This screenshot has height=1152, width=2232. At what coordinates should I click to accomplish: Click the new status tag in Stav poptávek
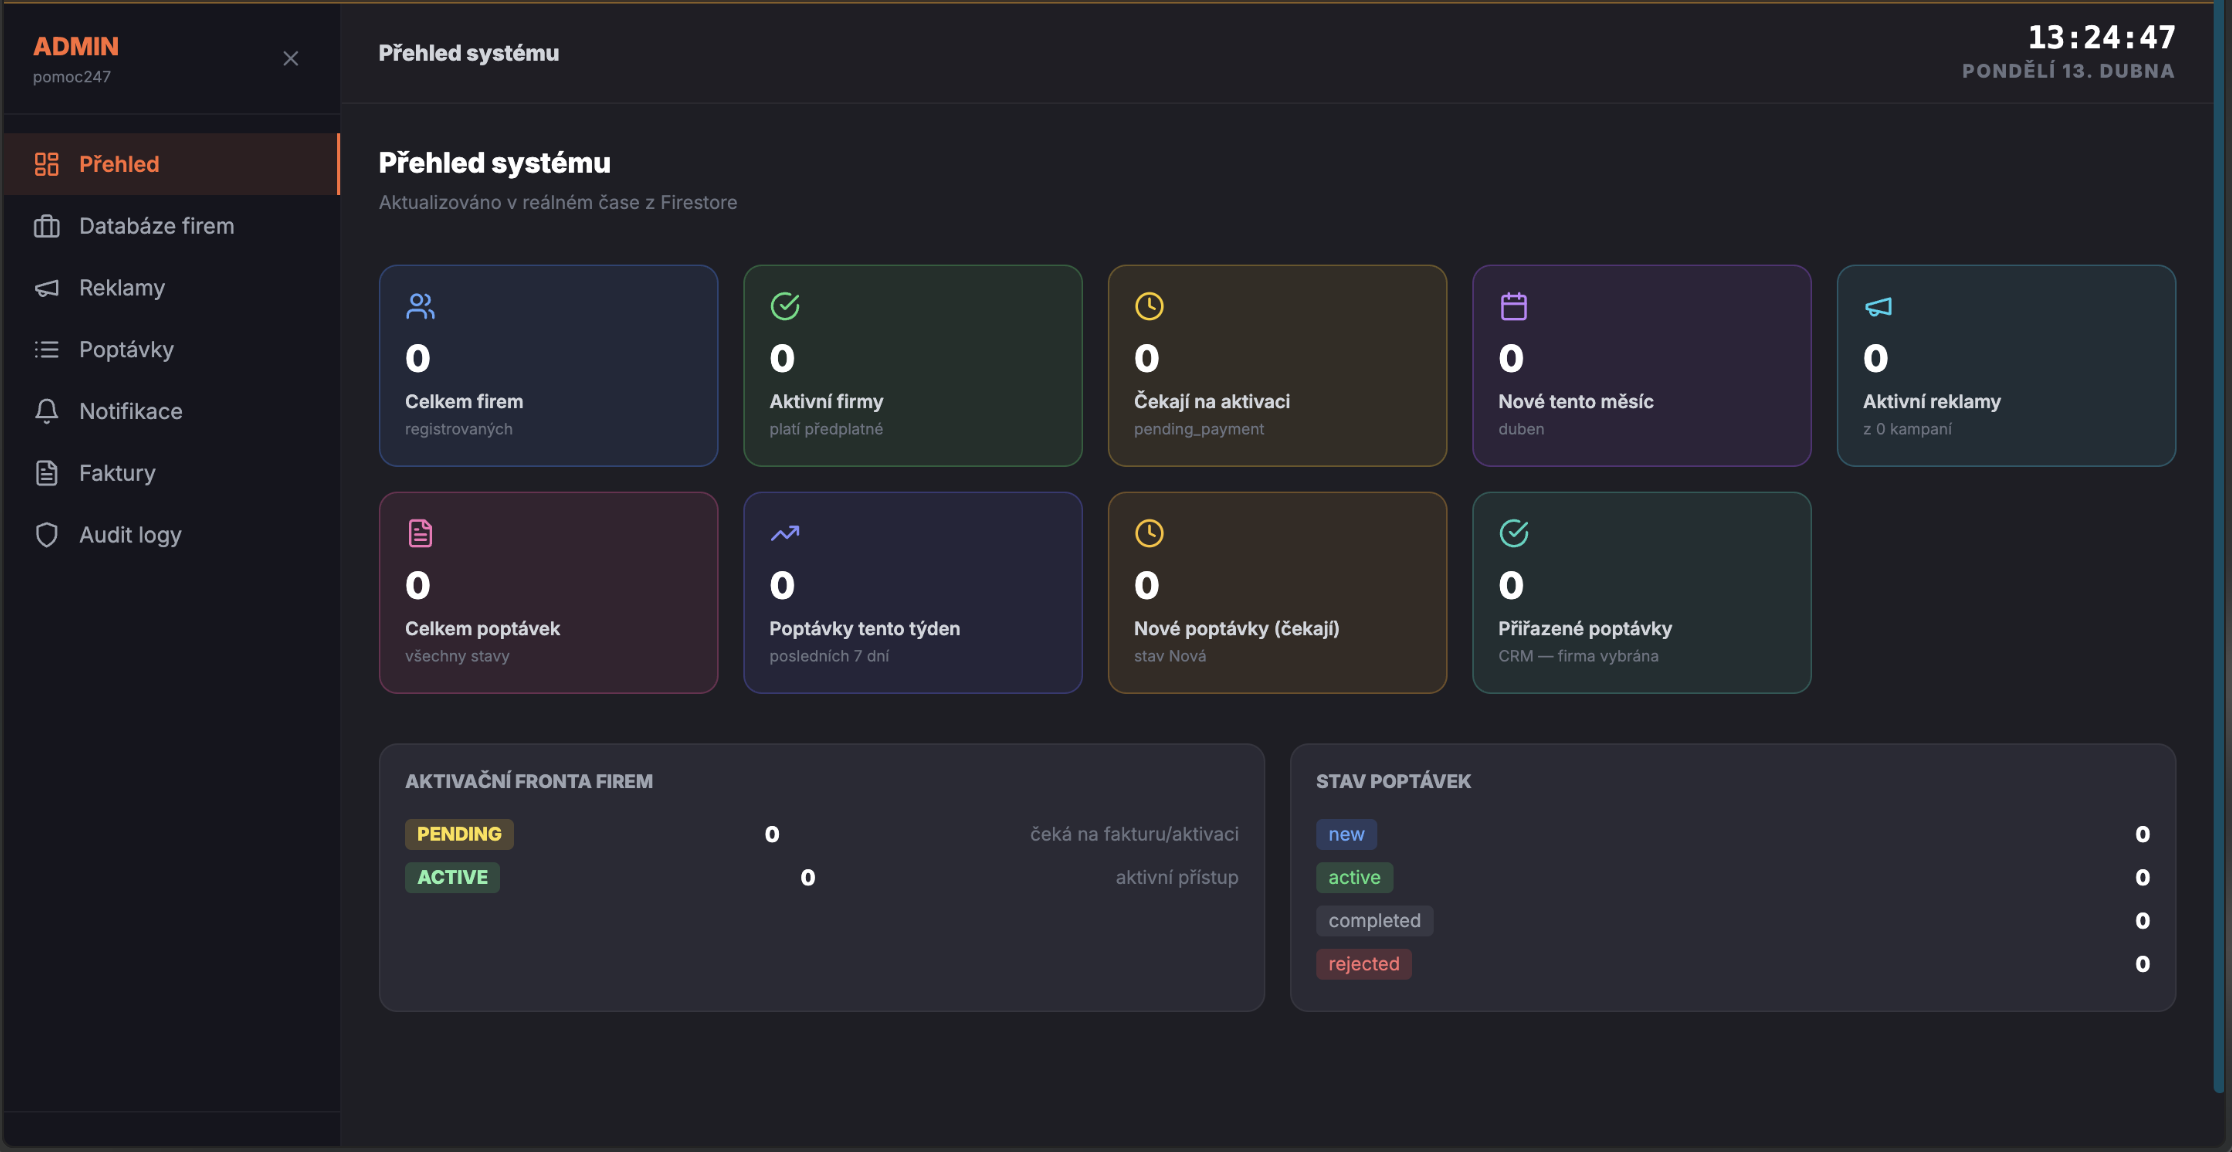1346,834
